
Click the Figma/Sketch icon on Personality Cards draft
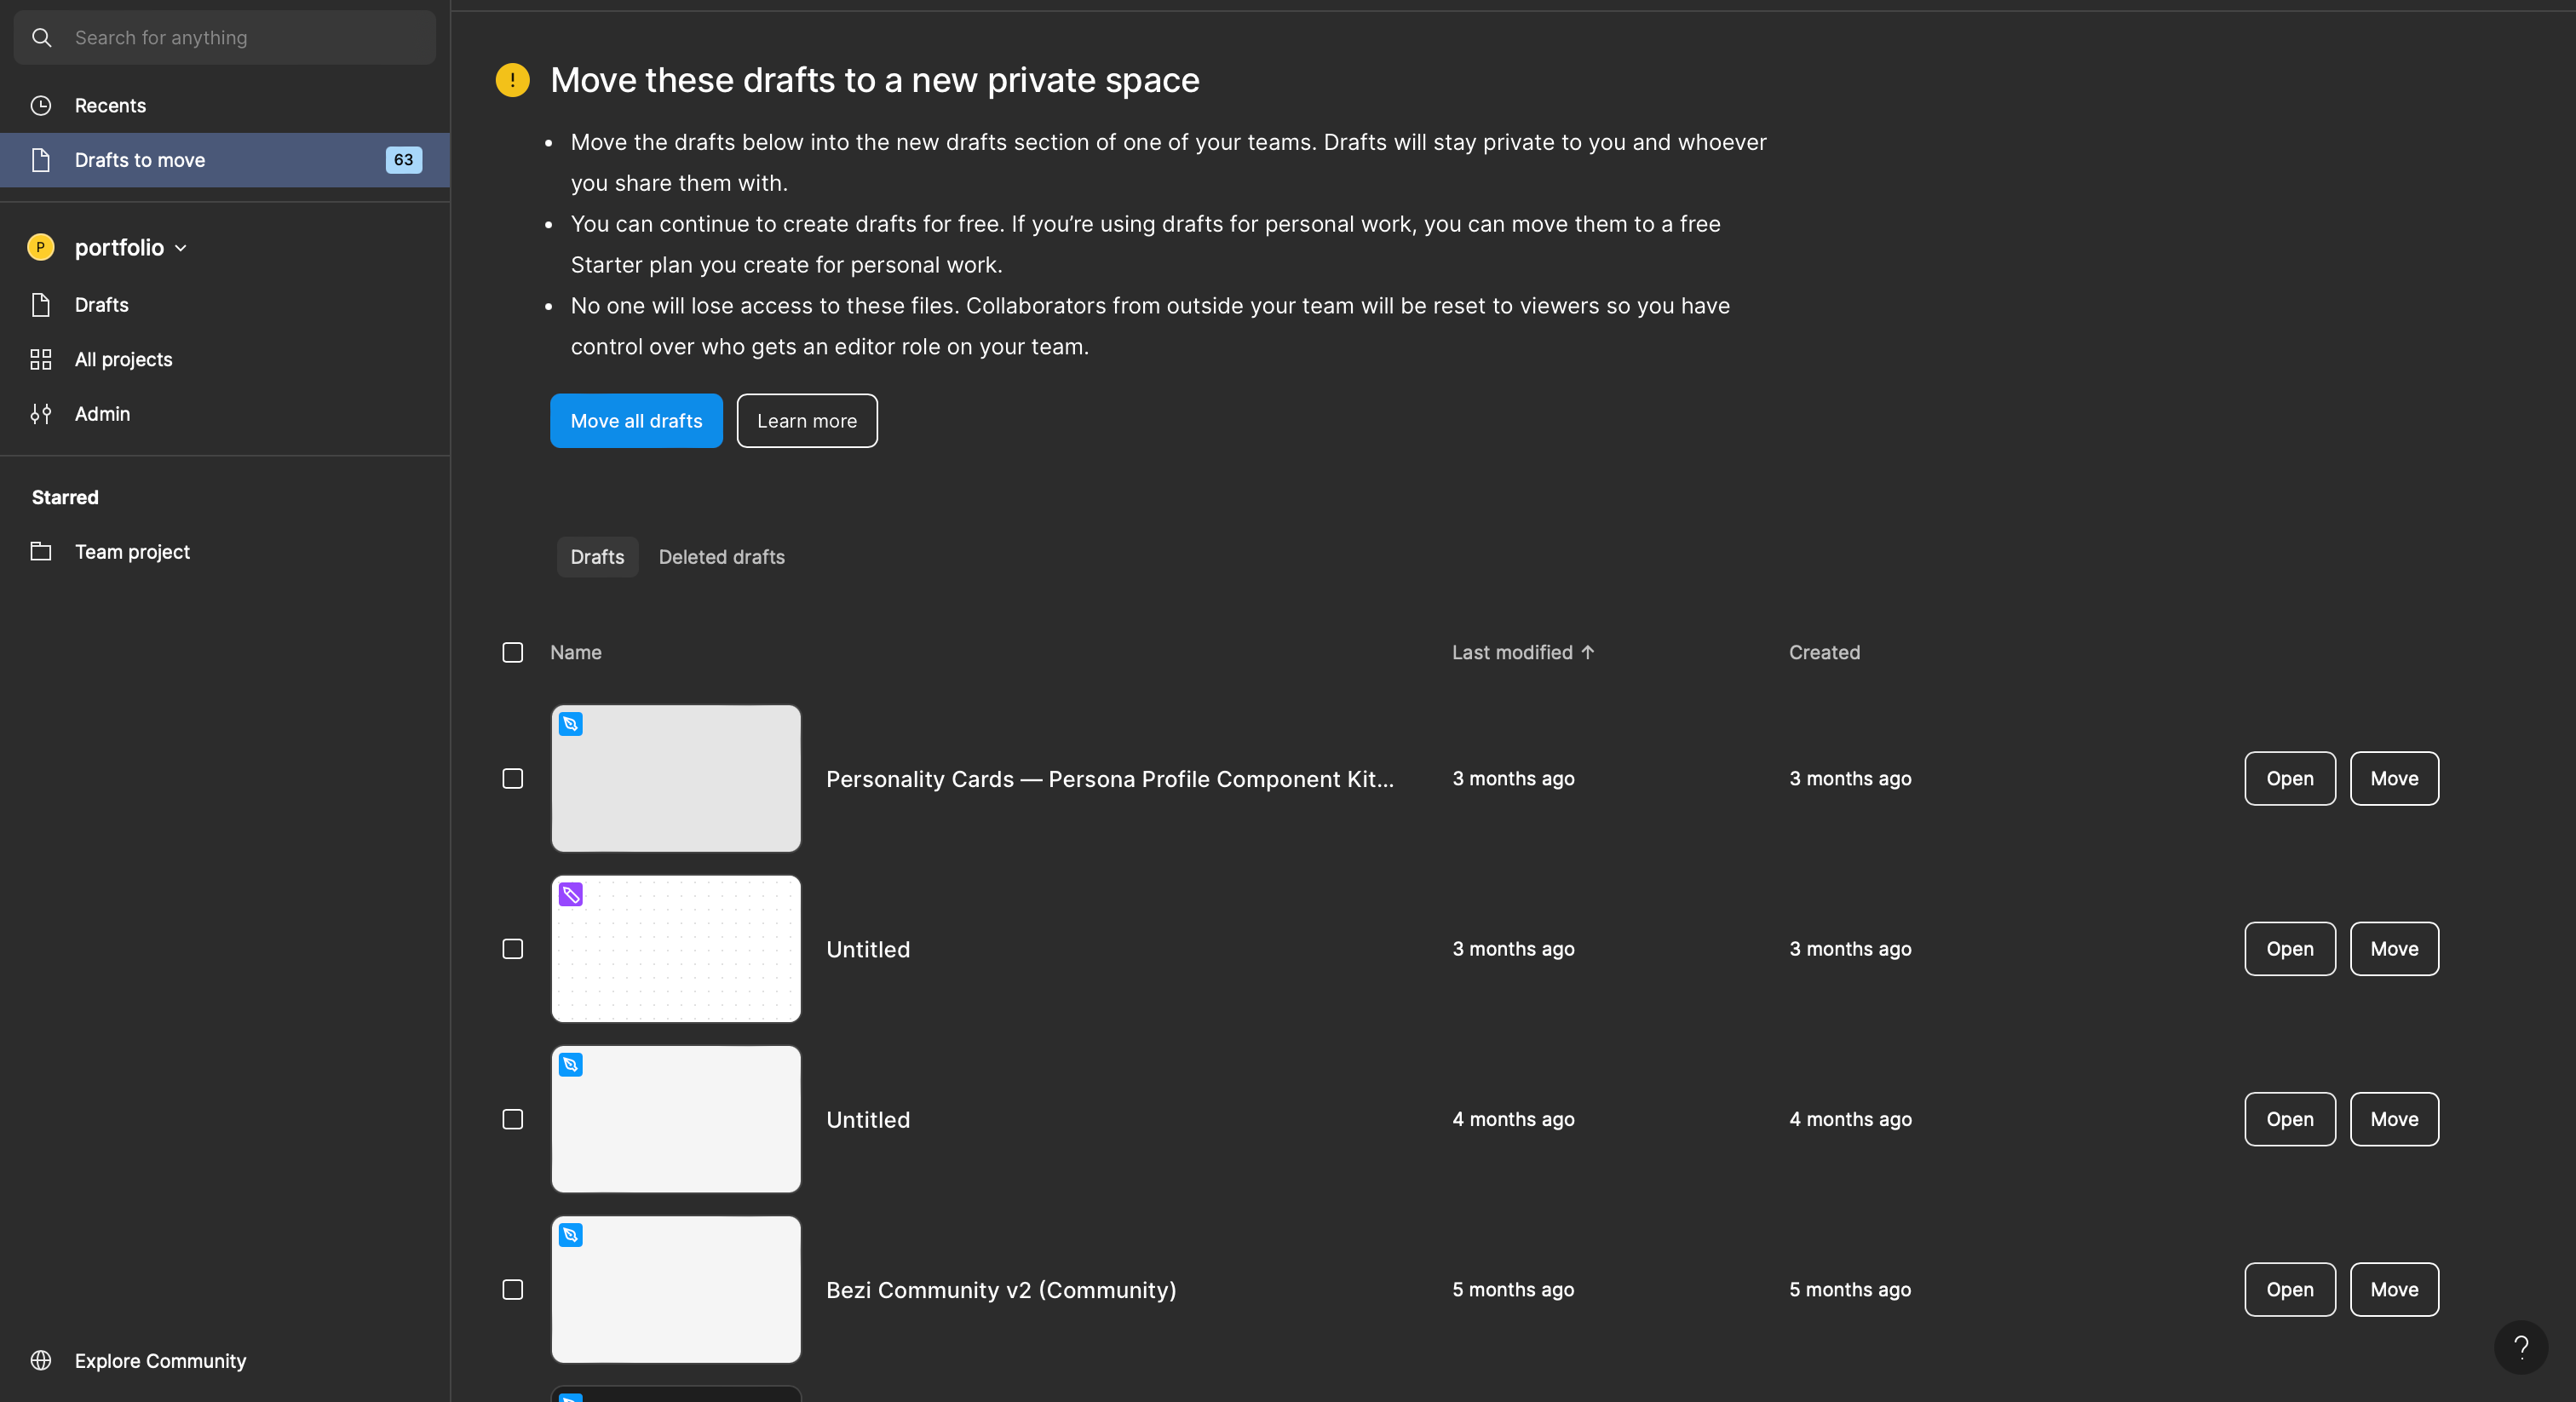click(572, 723)
